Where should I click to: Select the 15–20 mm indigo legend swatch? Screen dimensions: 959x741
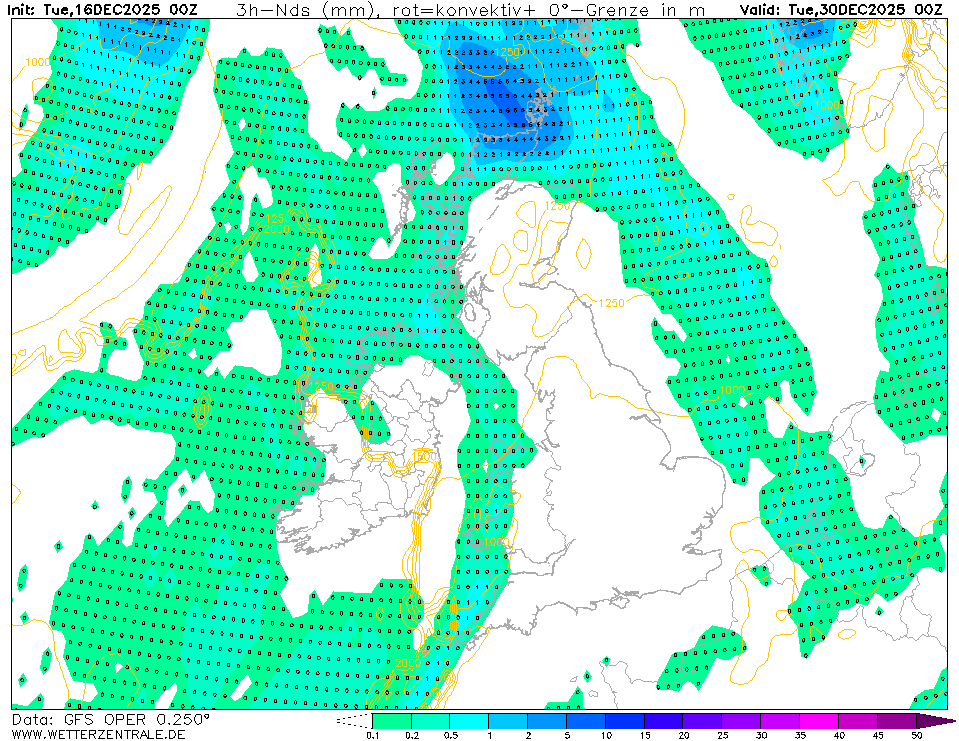click(x=663, y=720)
